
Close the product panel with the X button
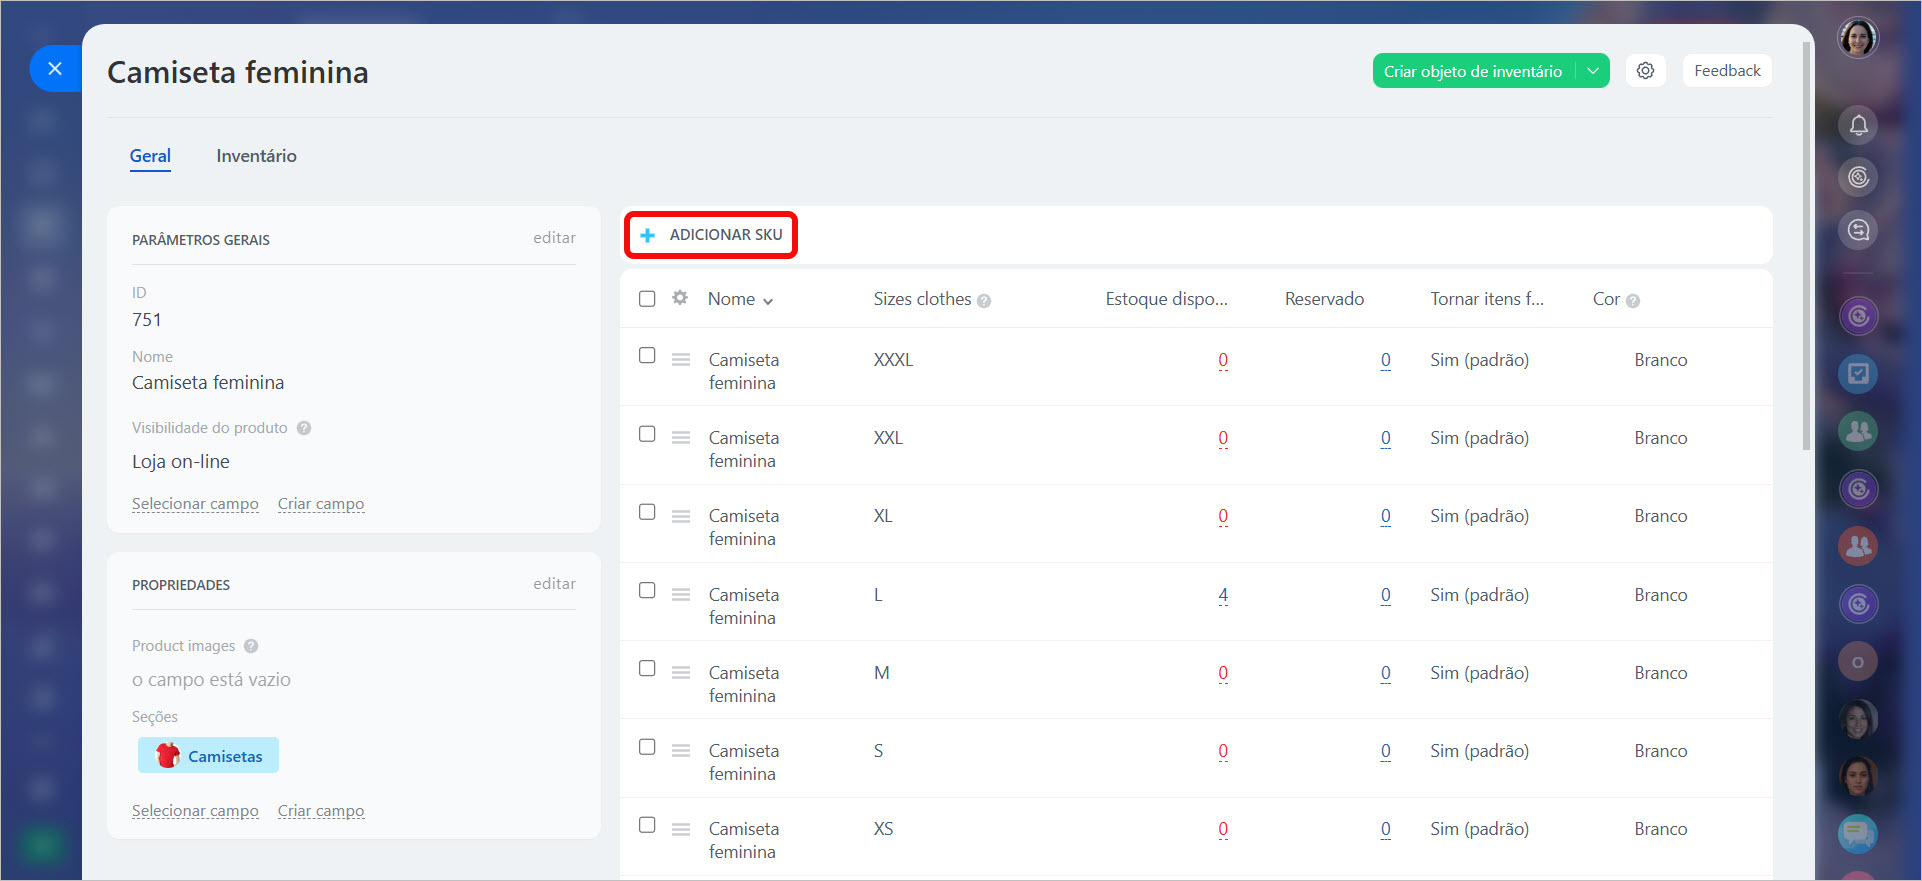55,68
